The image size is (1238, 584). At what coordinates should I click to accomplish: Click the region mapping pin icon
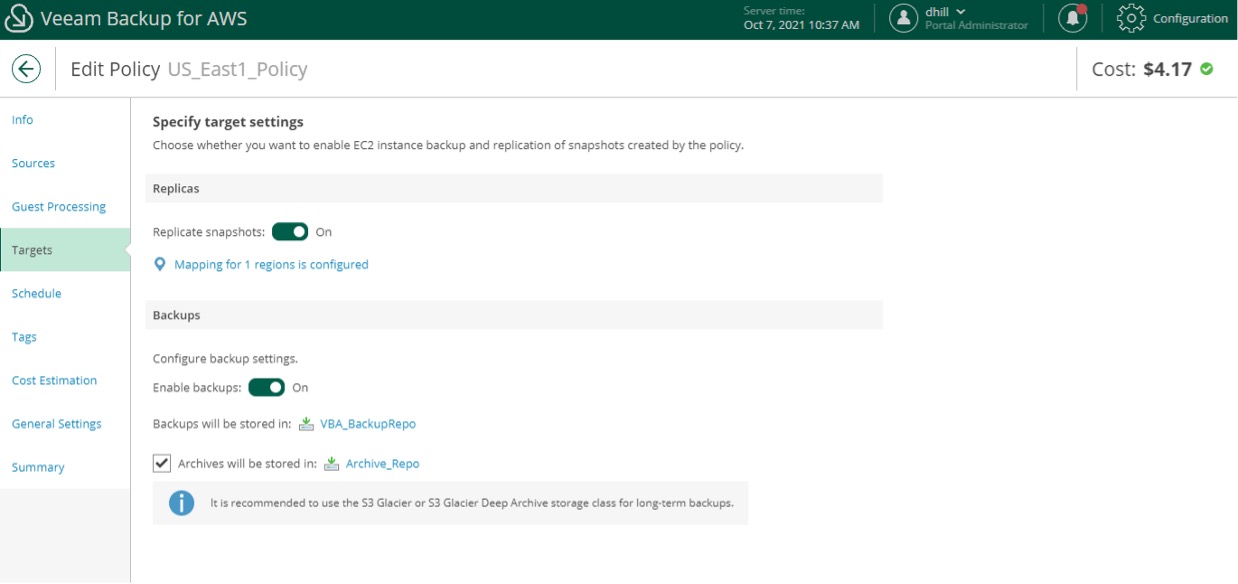click(x=160, y=265)
